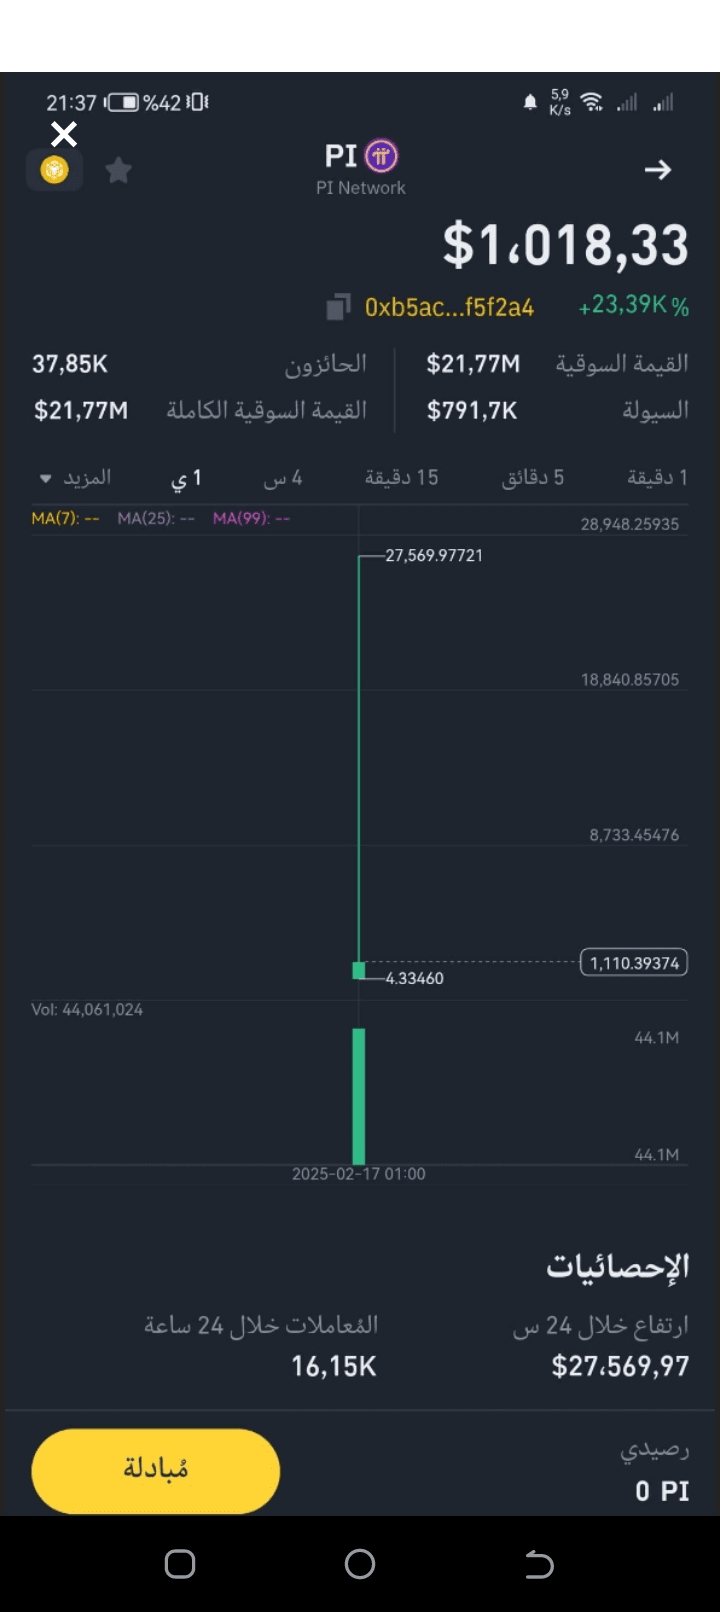The image size is (720, 1612).
Task: Close the token page with the X icon
Action: click(x=64, y=133)
